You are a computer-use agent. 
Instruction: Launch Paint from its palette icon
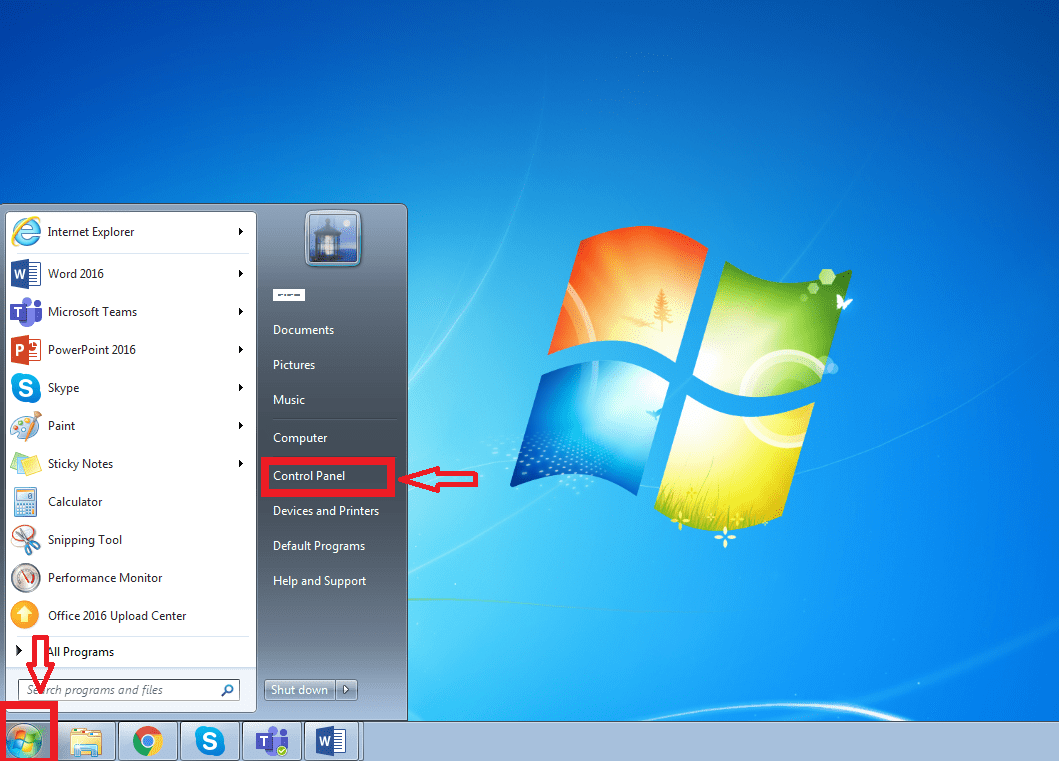(26, 426)
